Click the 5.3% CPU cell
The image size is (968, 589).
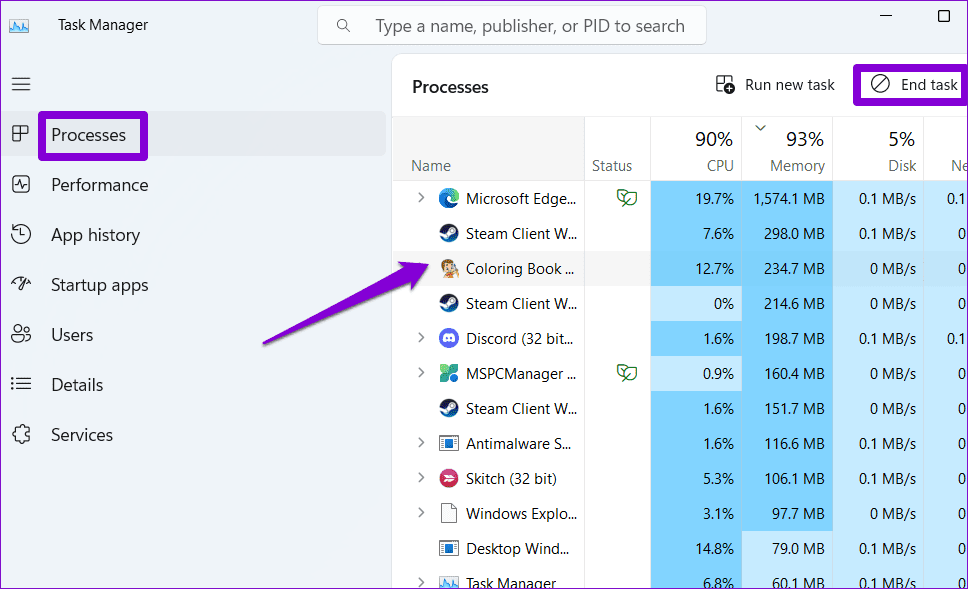point(696,478)
